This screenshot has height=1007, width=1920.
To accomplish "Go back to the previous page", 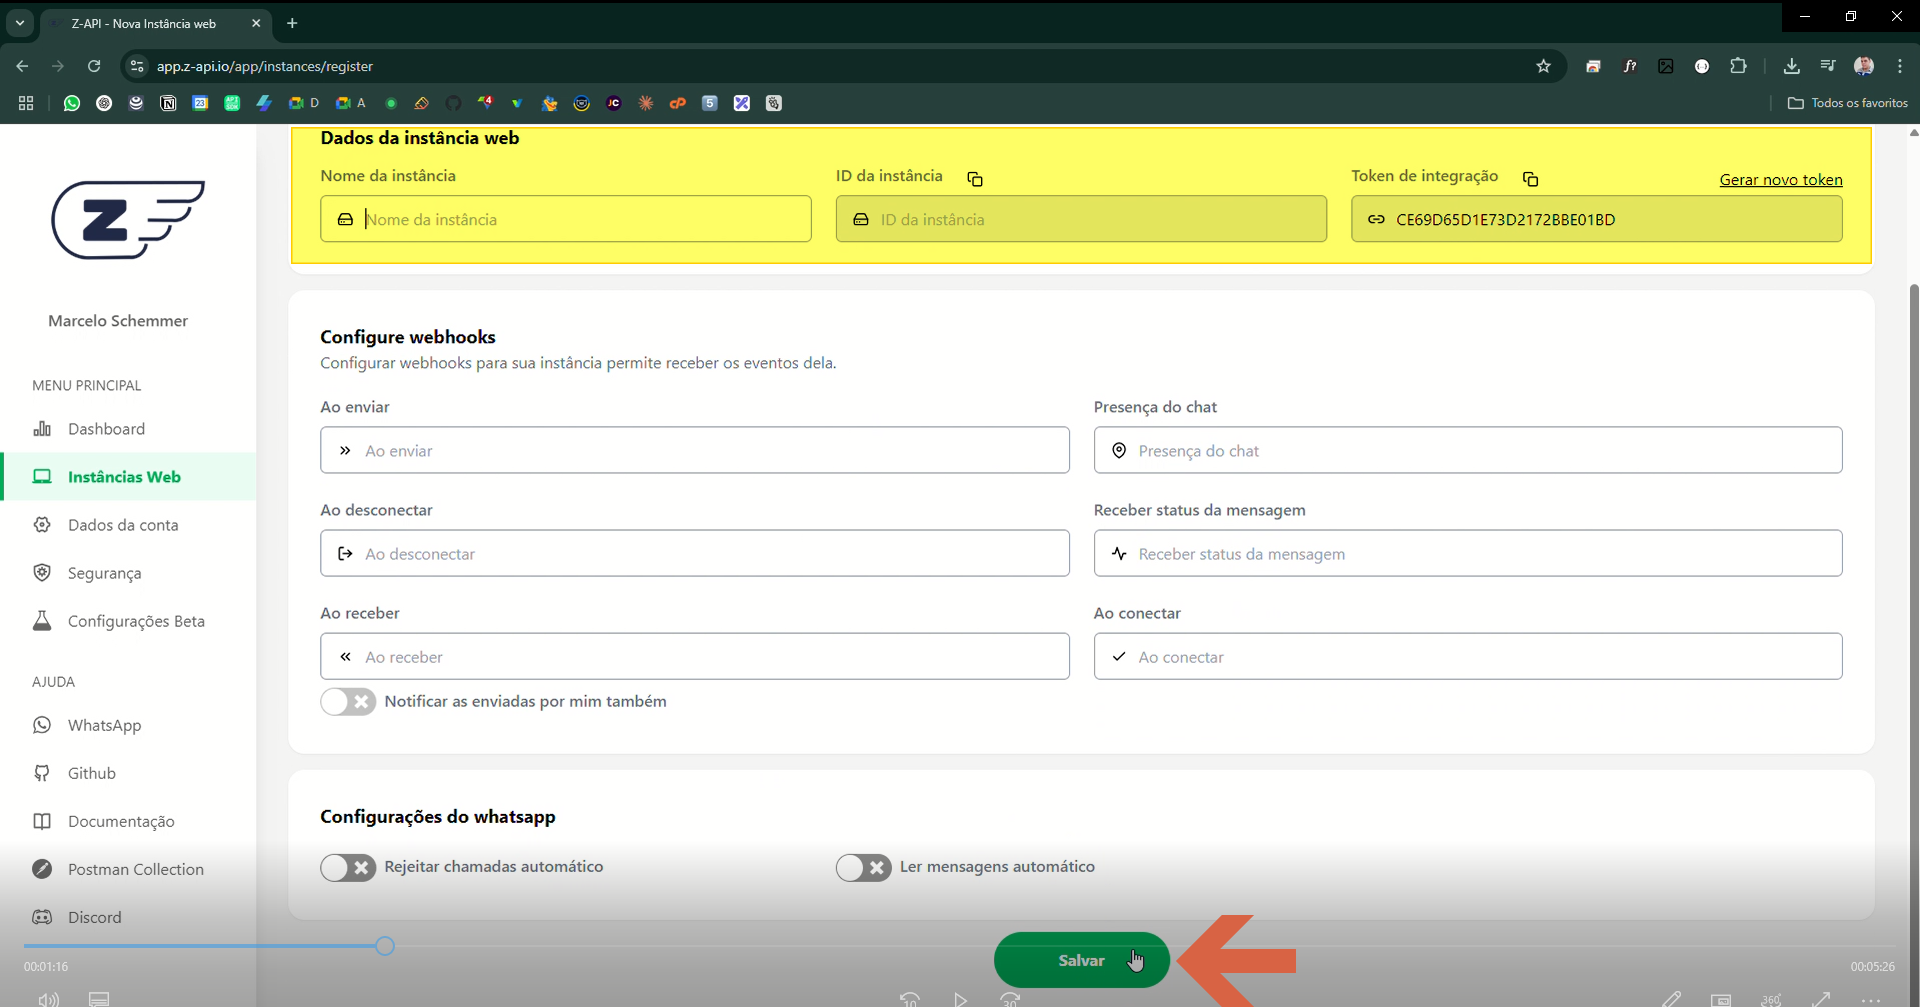I will click(22, 66).
